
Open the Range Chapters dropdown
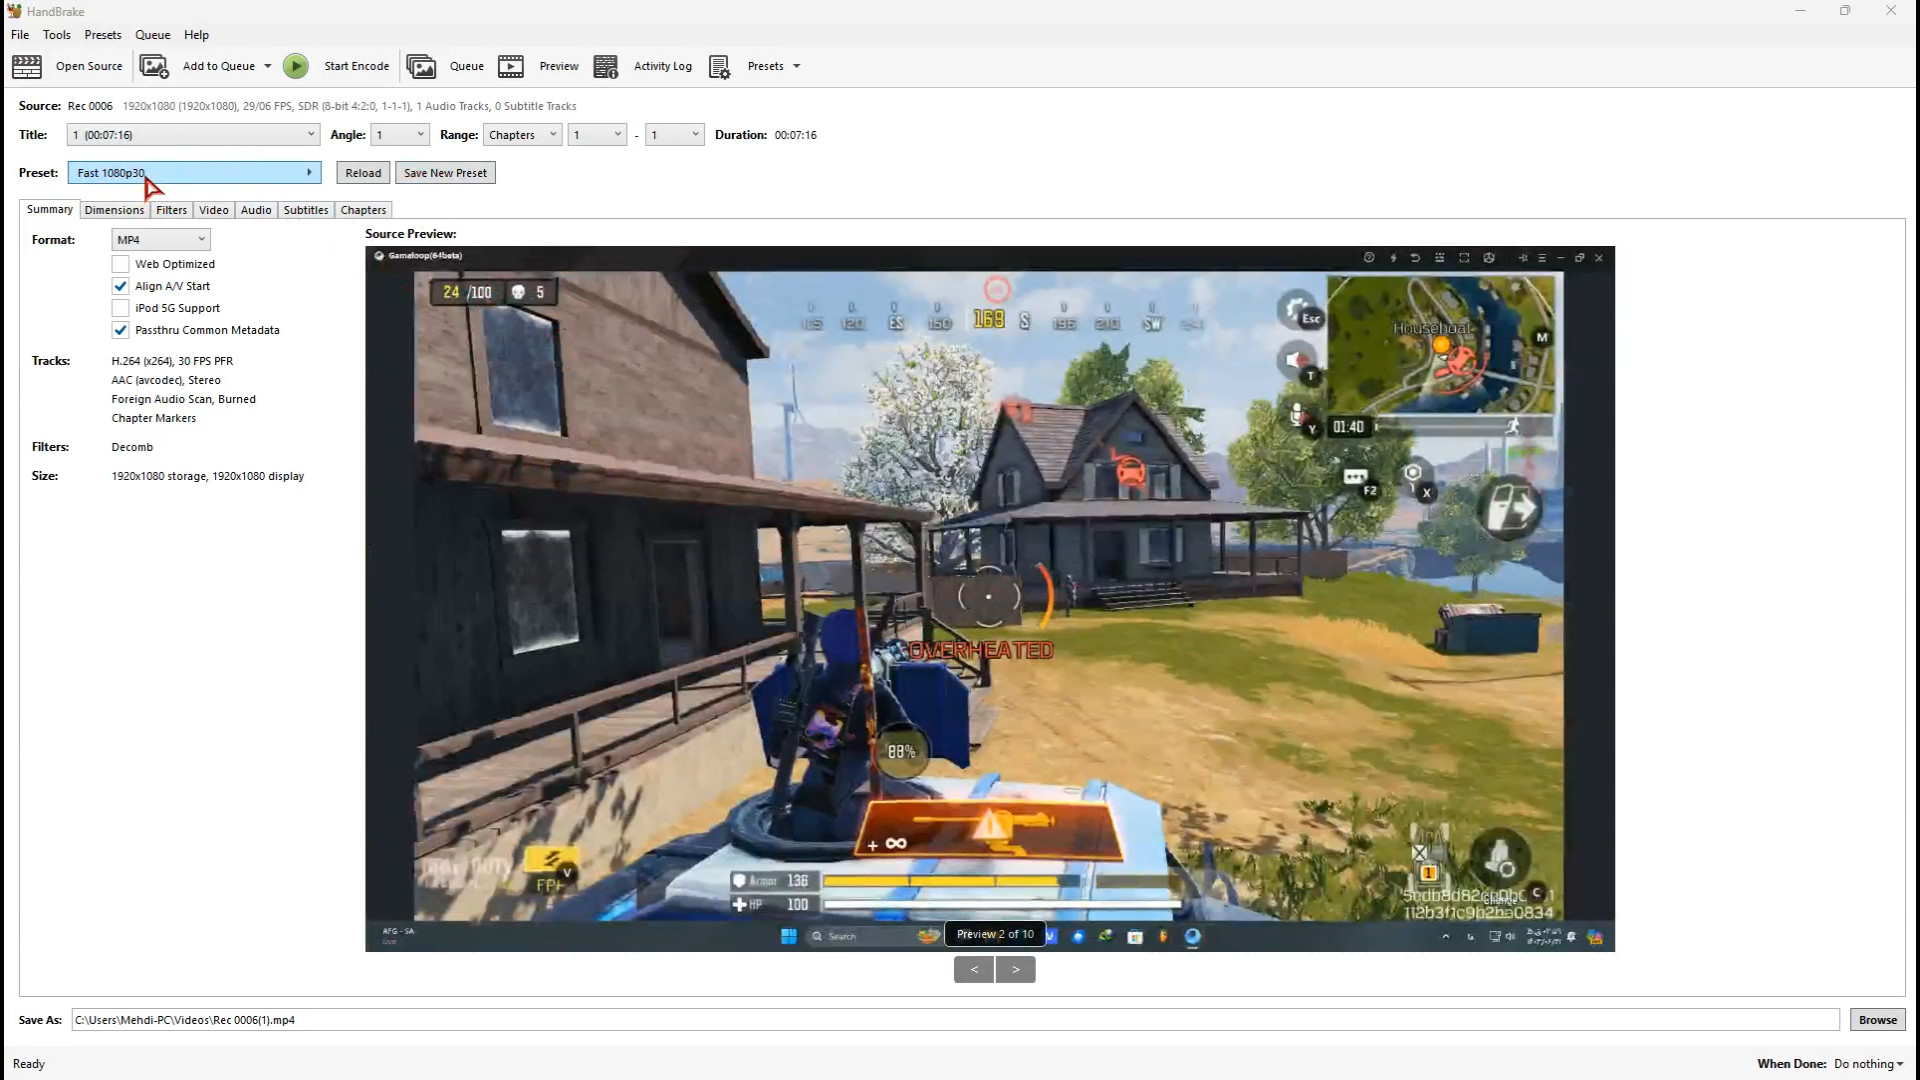pos(522,135)
